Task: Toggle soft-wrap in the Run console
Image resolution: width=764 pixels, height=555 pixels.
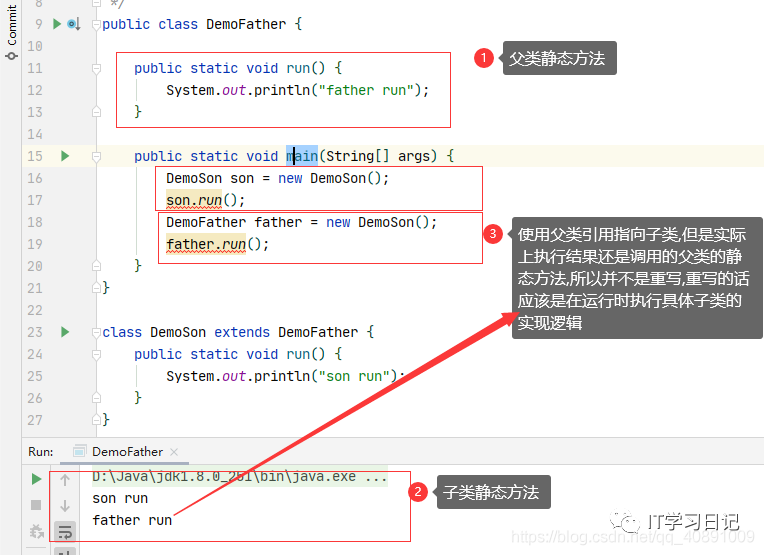Action: [65, 531]
